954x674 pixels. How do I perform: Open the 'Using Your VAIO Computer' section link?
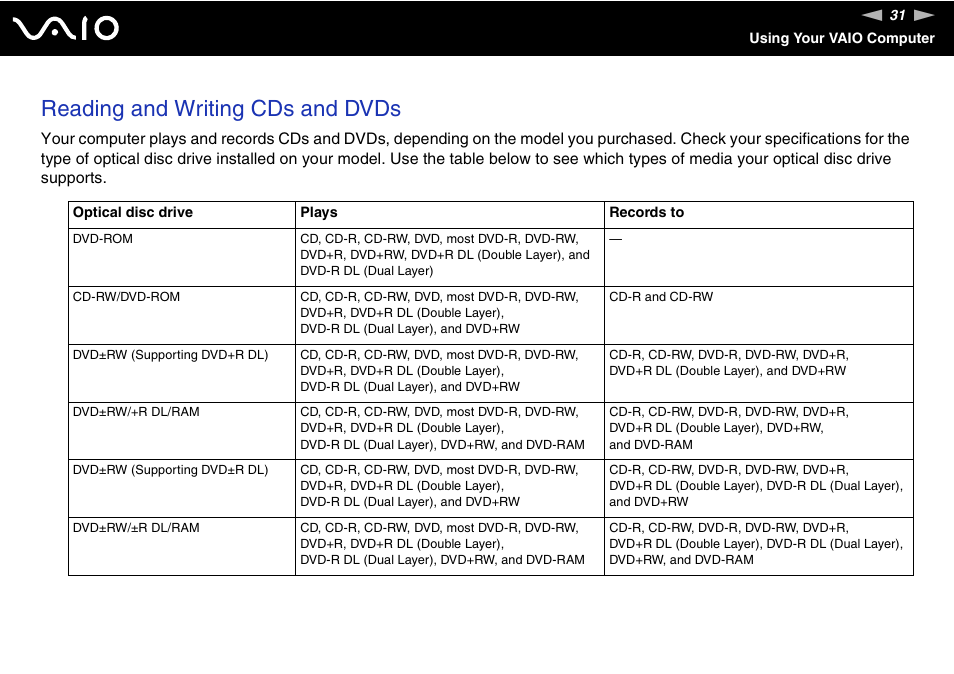841,38
